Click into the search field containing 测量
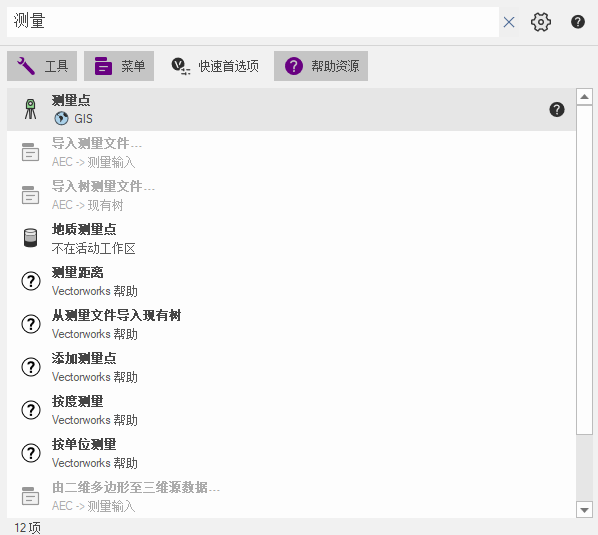 point(253,22)
